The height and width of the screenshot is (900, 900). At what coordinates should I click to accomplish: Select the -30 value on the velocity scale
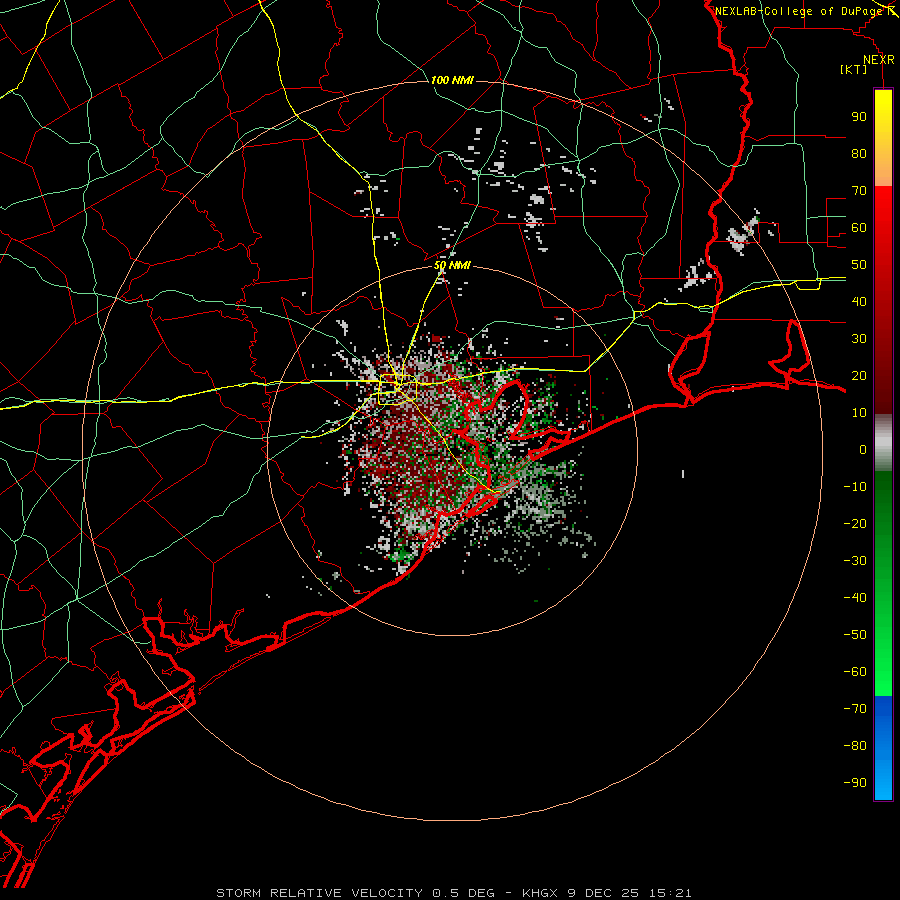[x=855, y=561]
